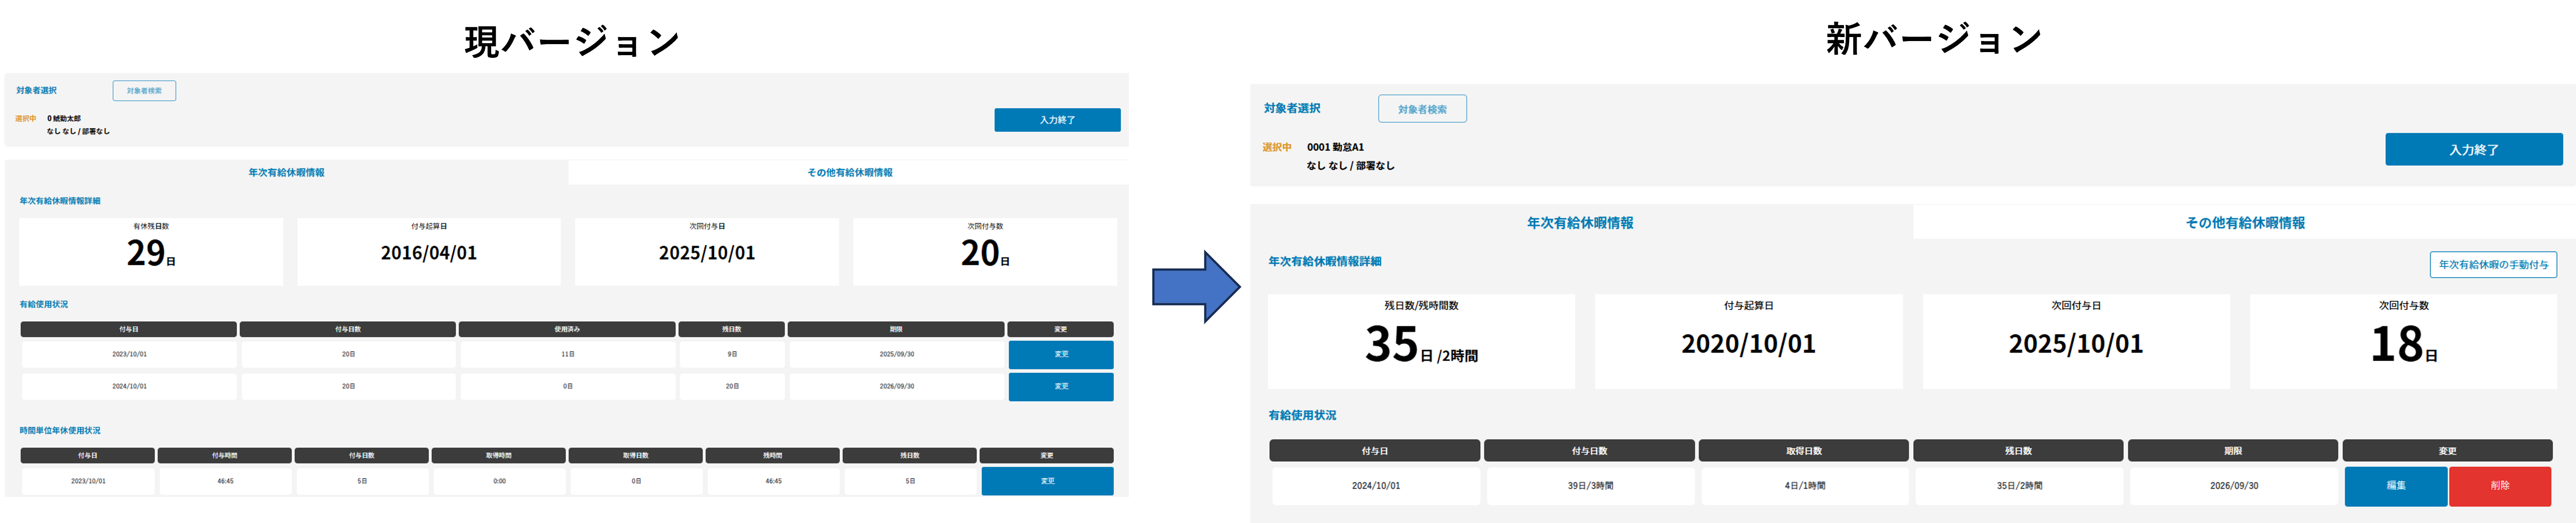Image resolution: width=2576 pixels, height=523 pixels.
Task: Click 対象者検索 above employee 0001 勤怠A1
Action: (x=1421, y=109)
